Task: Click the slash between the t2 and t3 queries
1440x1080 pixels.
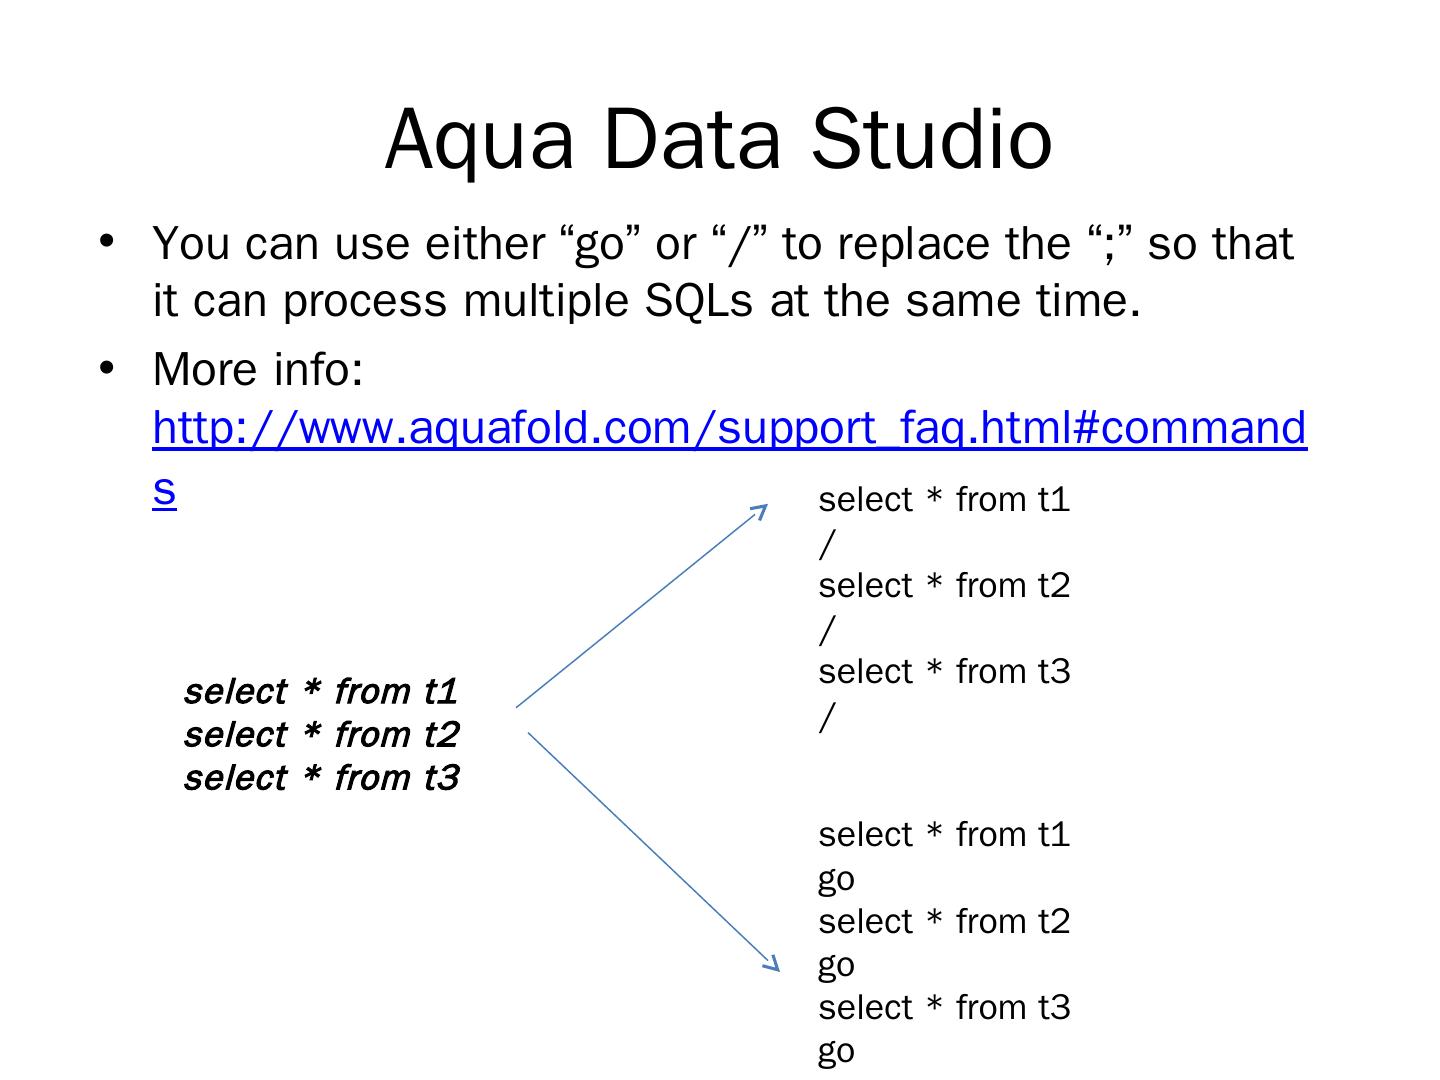Action: pyautogui.click(x=826, y=631)
